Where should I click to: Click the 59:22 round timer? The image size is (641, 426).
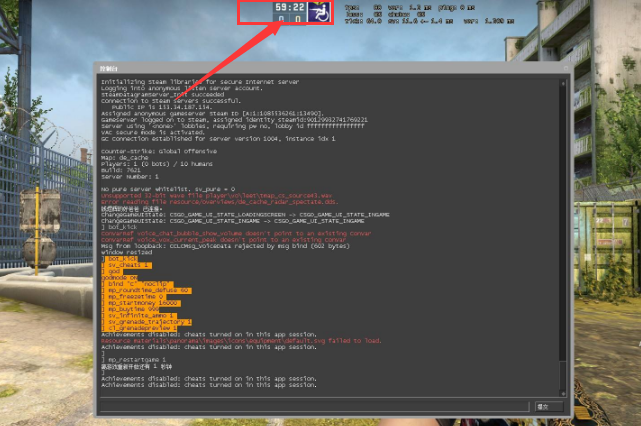click(289, 7)
